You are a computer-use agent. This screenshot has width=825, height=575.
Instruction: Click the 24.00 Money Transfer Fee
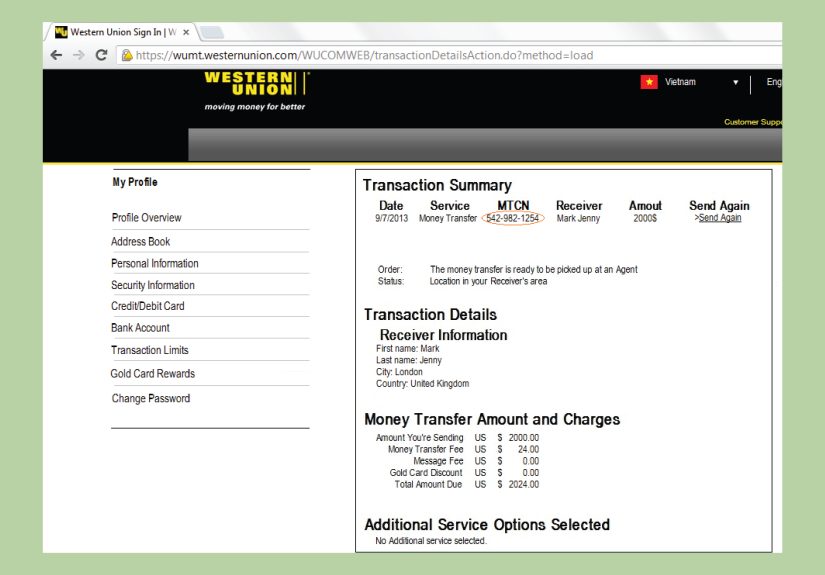(x=528, y=449)
